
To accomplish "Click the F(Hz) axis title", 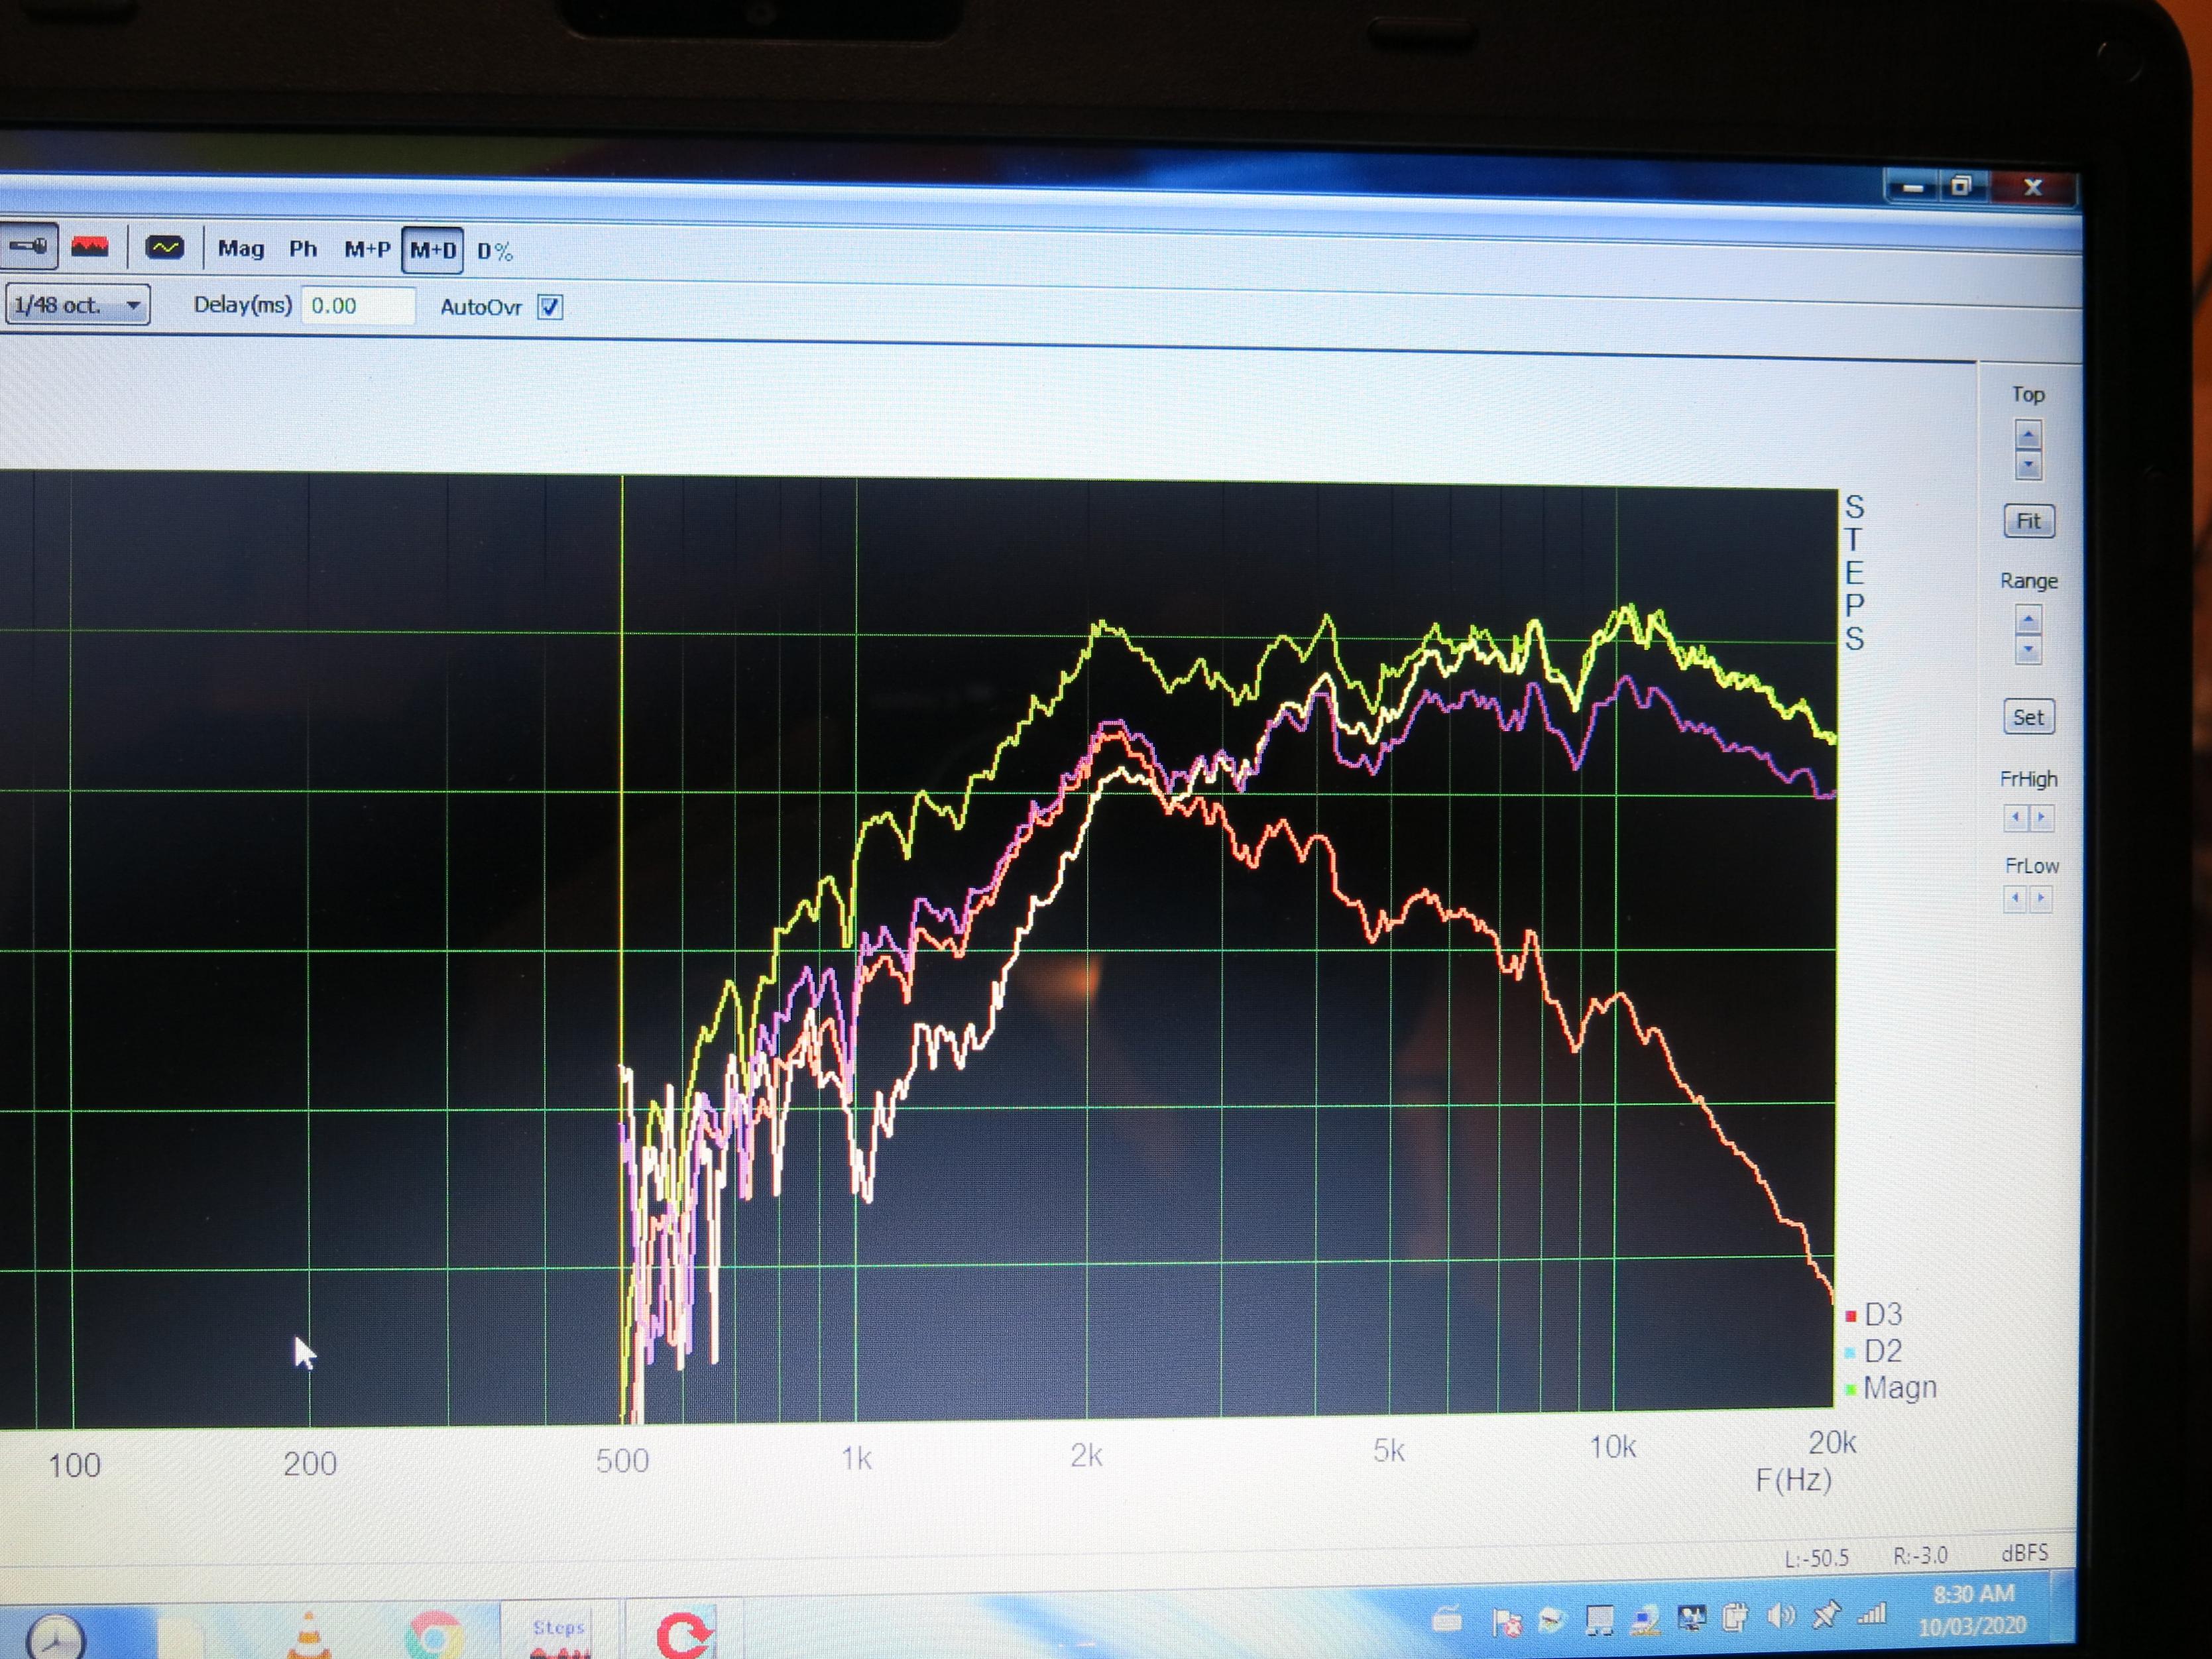I will (x=1794, y=1480).
